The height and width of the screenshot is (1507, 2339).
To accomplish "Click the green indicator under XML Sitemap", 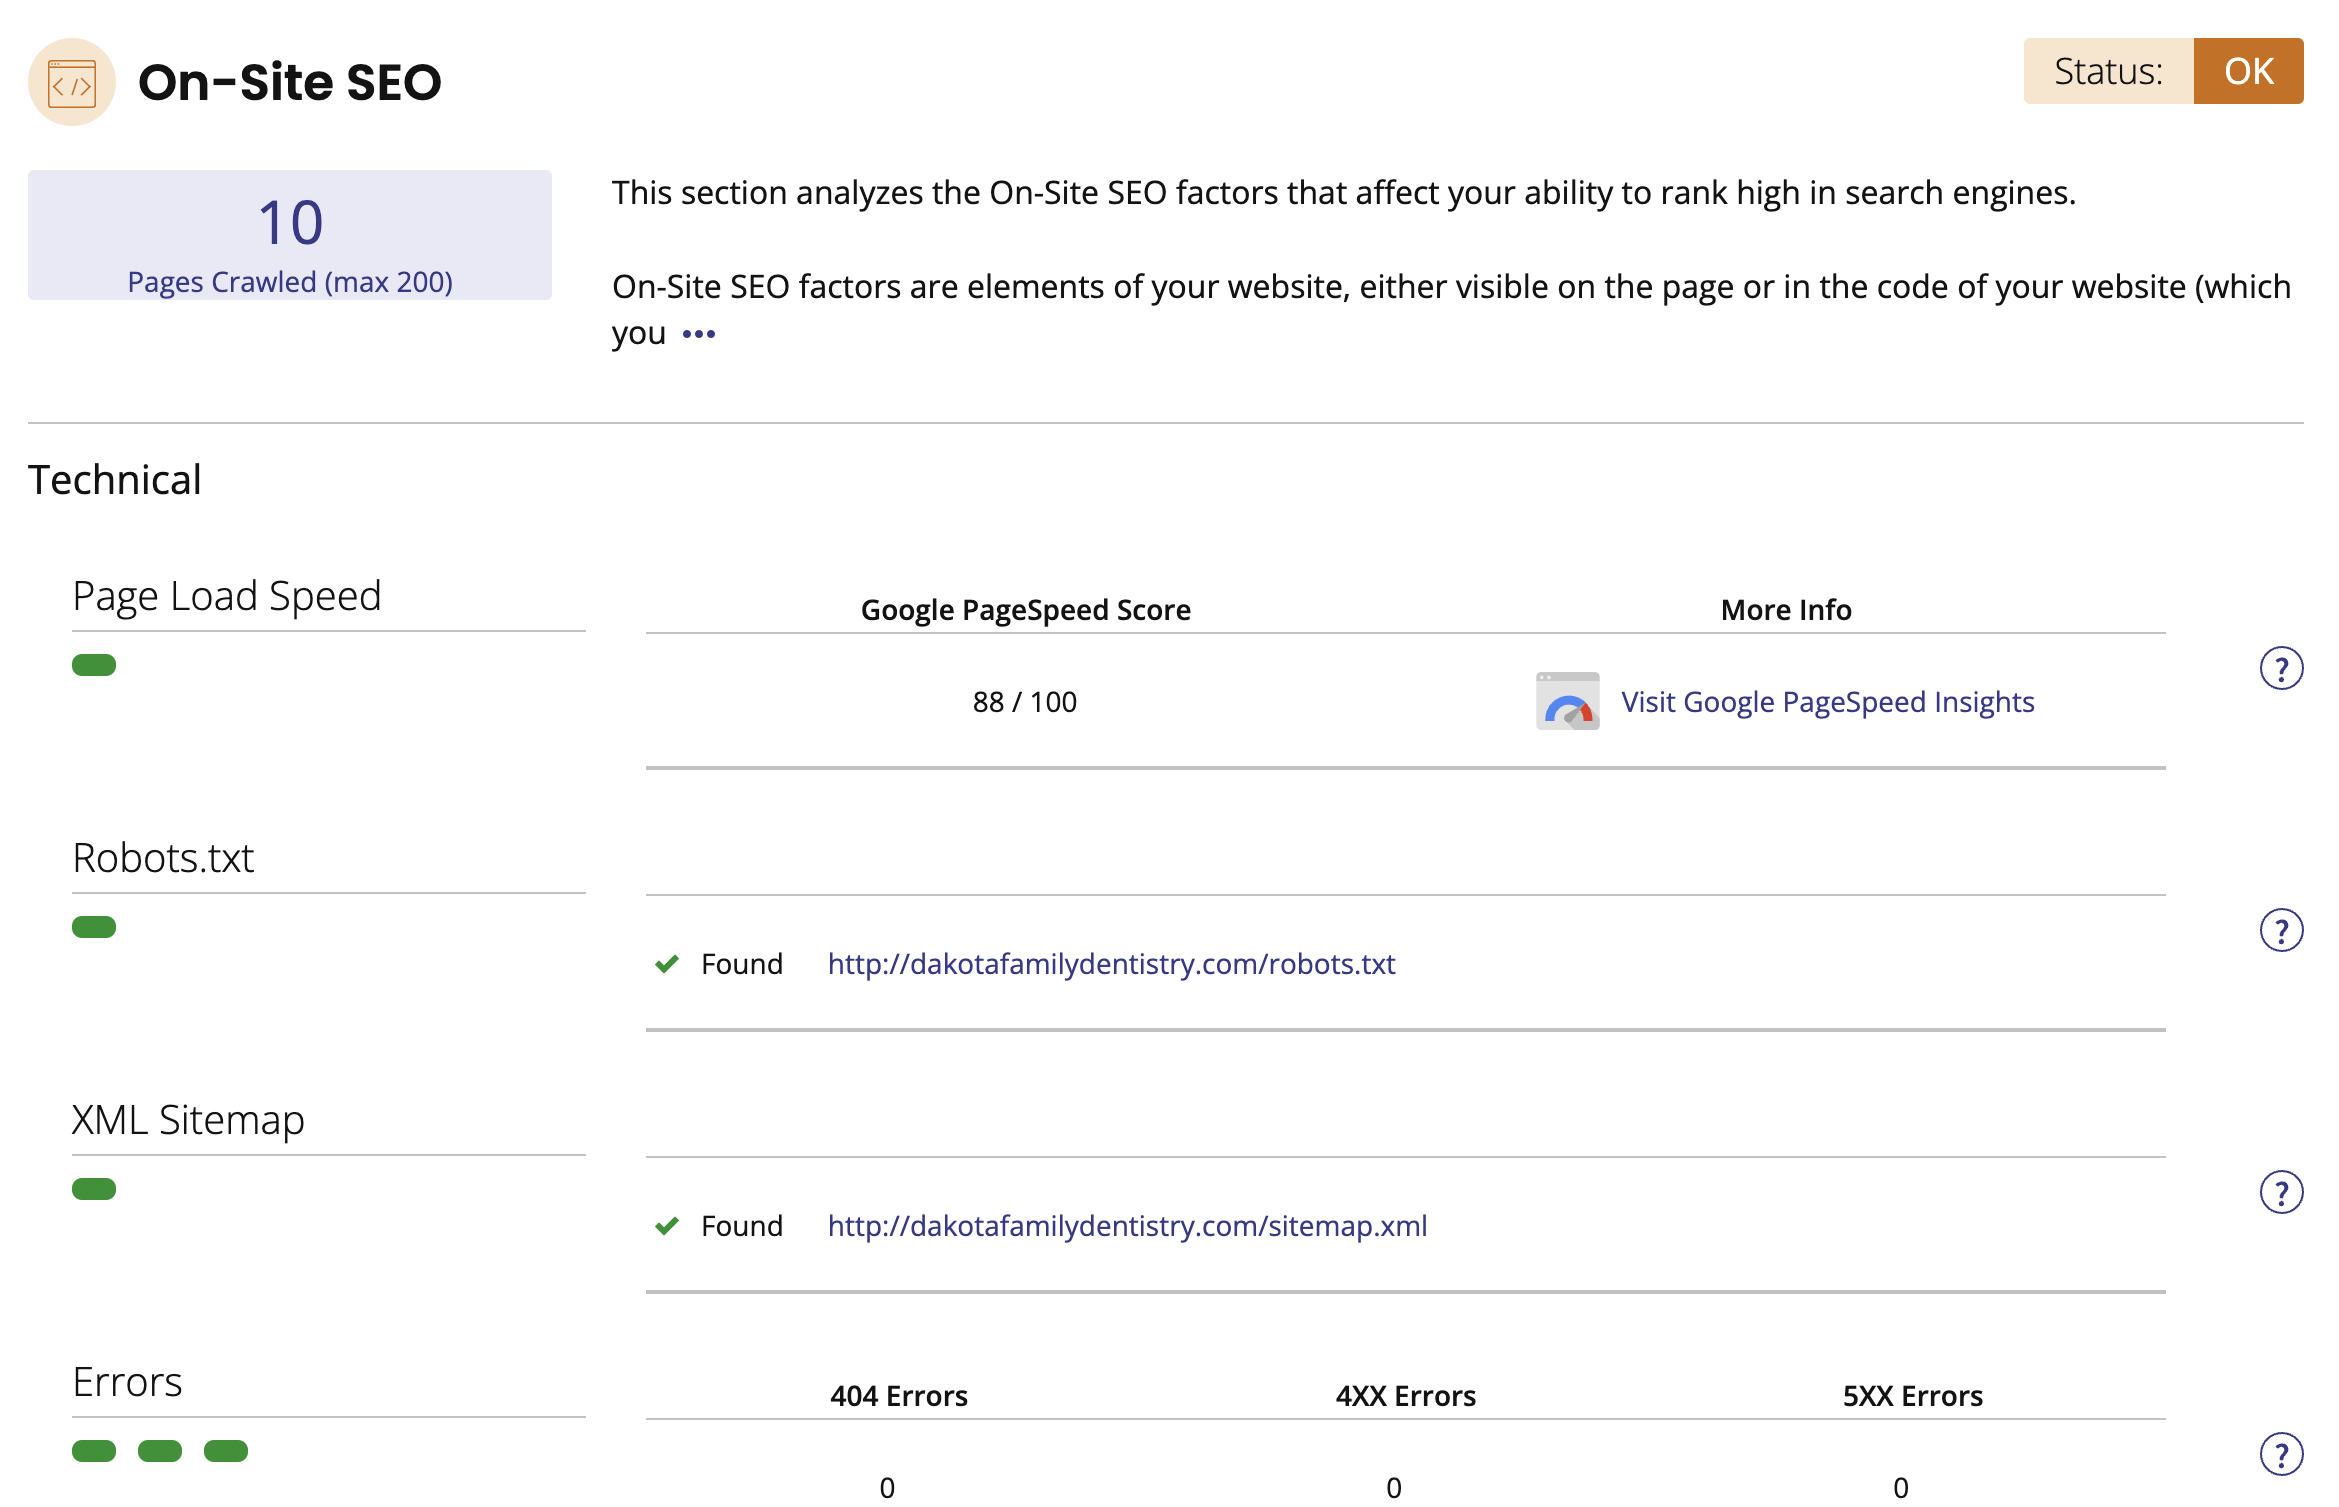I will pyautogui.click(x=94, y=1189).
